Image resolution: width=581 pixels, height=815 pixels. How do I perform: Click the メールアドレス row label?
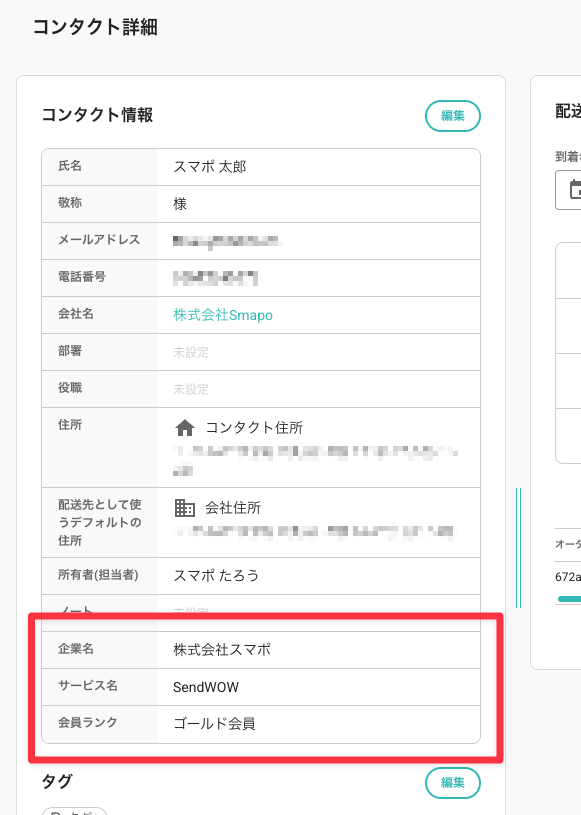point(99,240)
